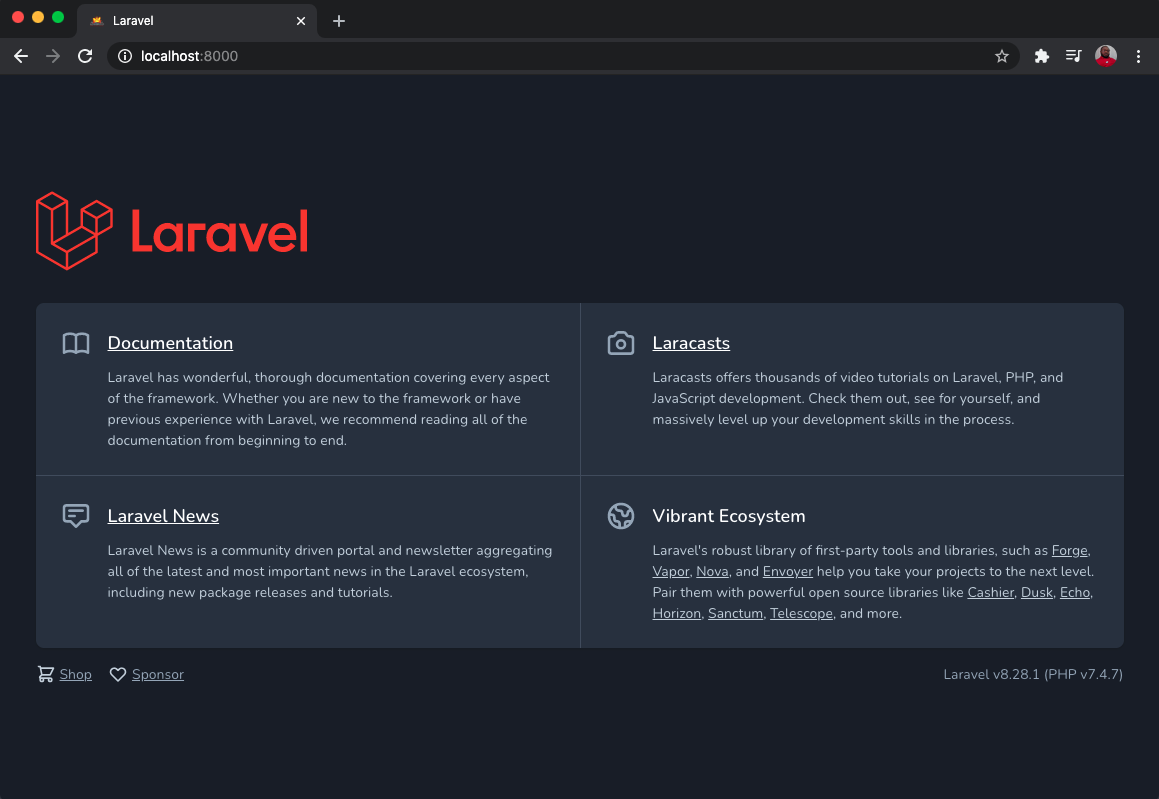Click the Sponsor heart icon

point(118,674)
